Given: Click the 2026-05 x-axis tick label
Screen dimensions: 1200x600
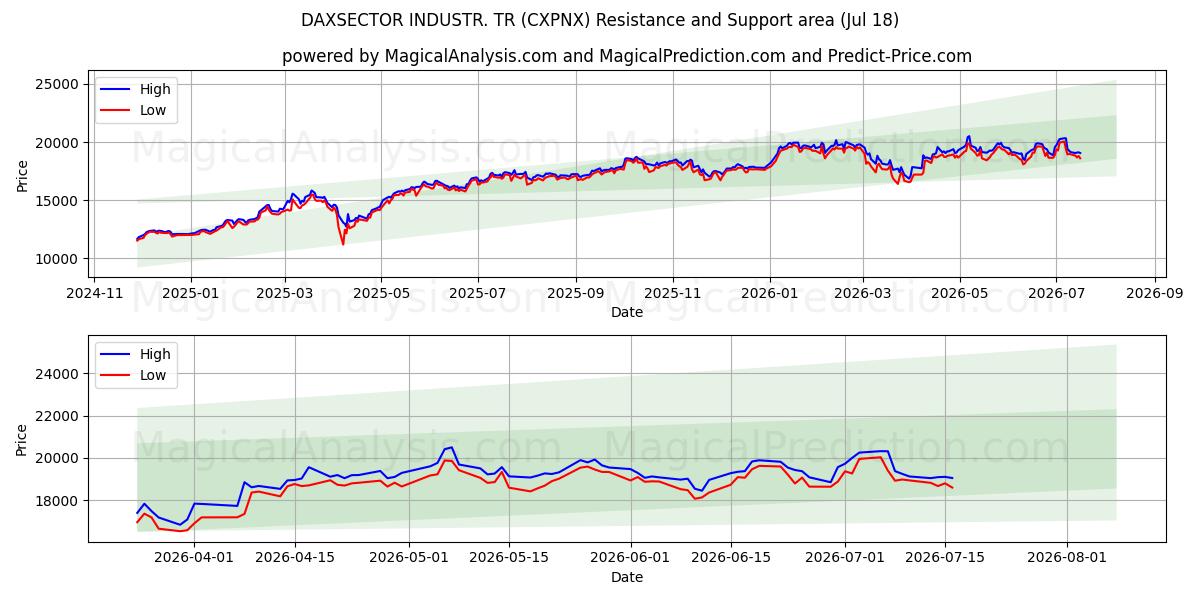Looking at the screenshot, I should (960, 294).
